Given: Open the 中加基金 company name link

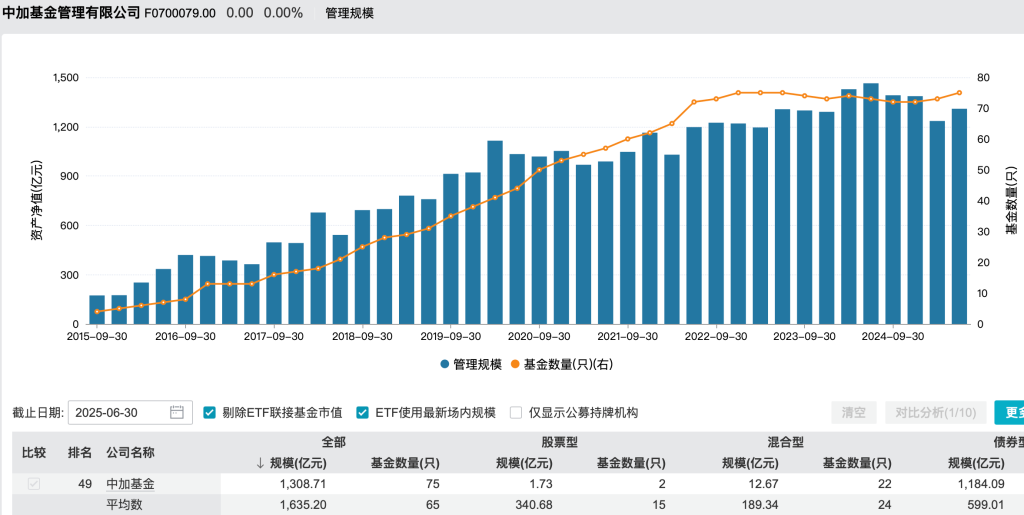Looking at the screenshot, I should (x=131, y=484).
